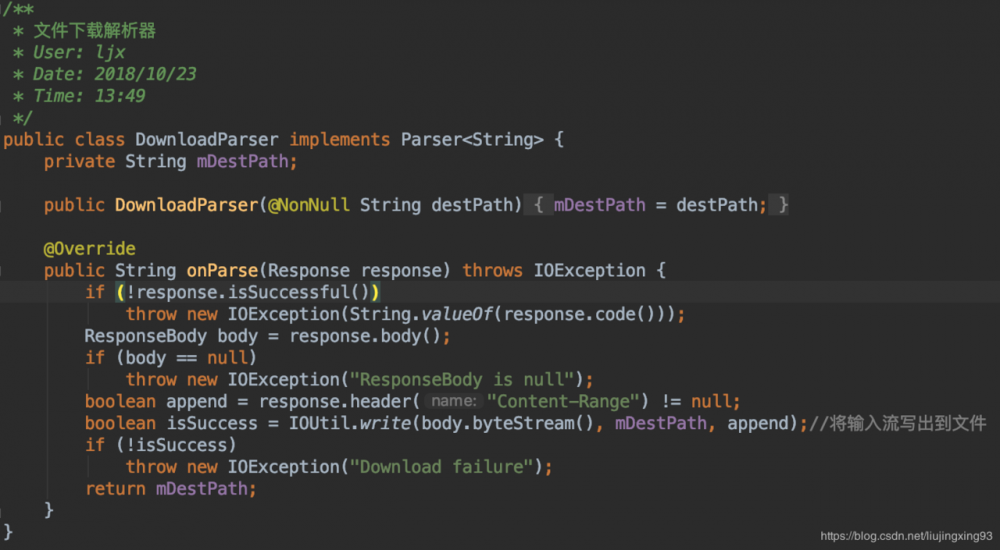The height and width of the screenshot is (550, 1000).
Task: Click the "文件下载解析器" comment line
Action: pyautogui.click(x=94, y=30)
